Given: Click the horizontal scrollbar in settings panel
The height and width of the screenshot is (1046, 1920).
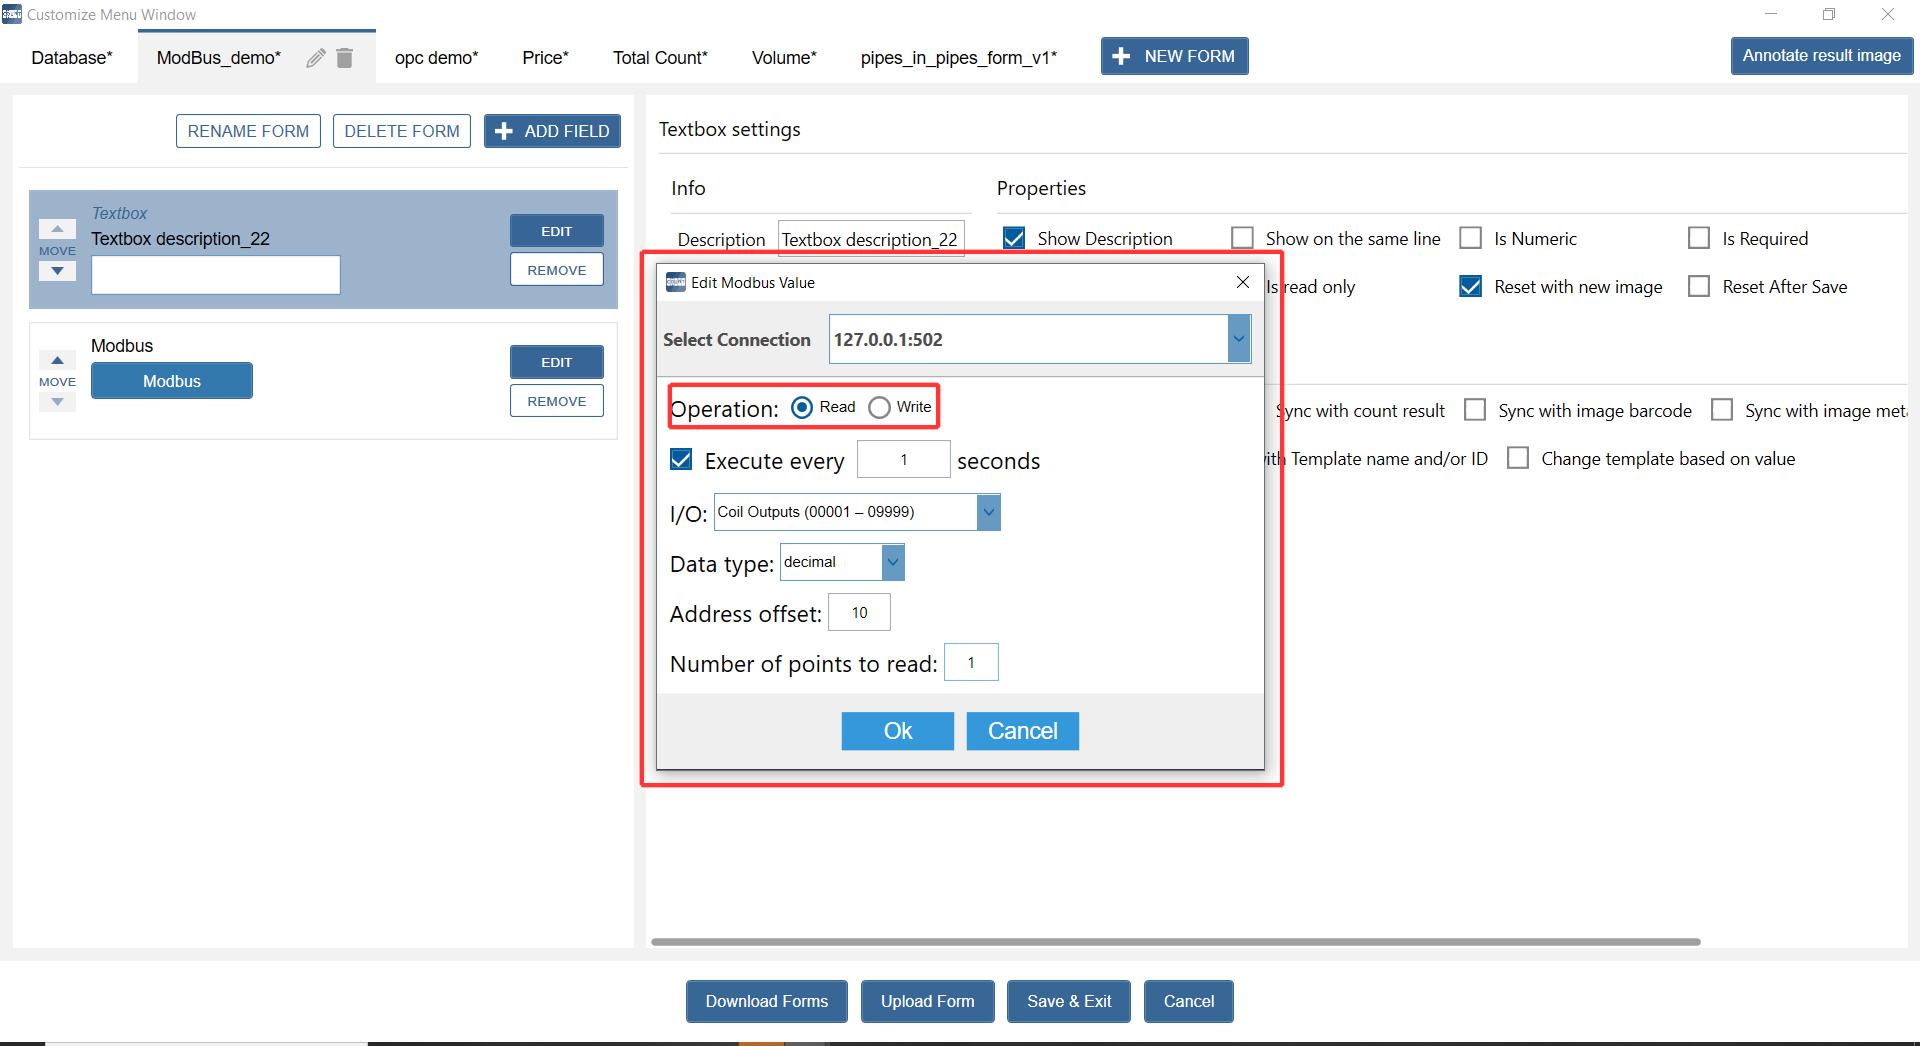Looking at the screenshot, I should (1175, 941).
